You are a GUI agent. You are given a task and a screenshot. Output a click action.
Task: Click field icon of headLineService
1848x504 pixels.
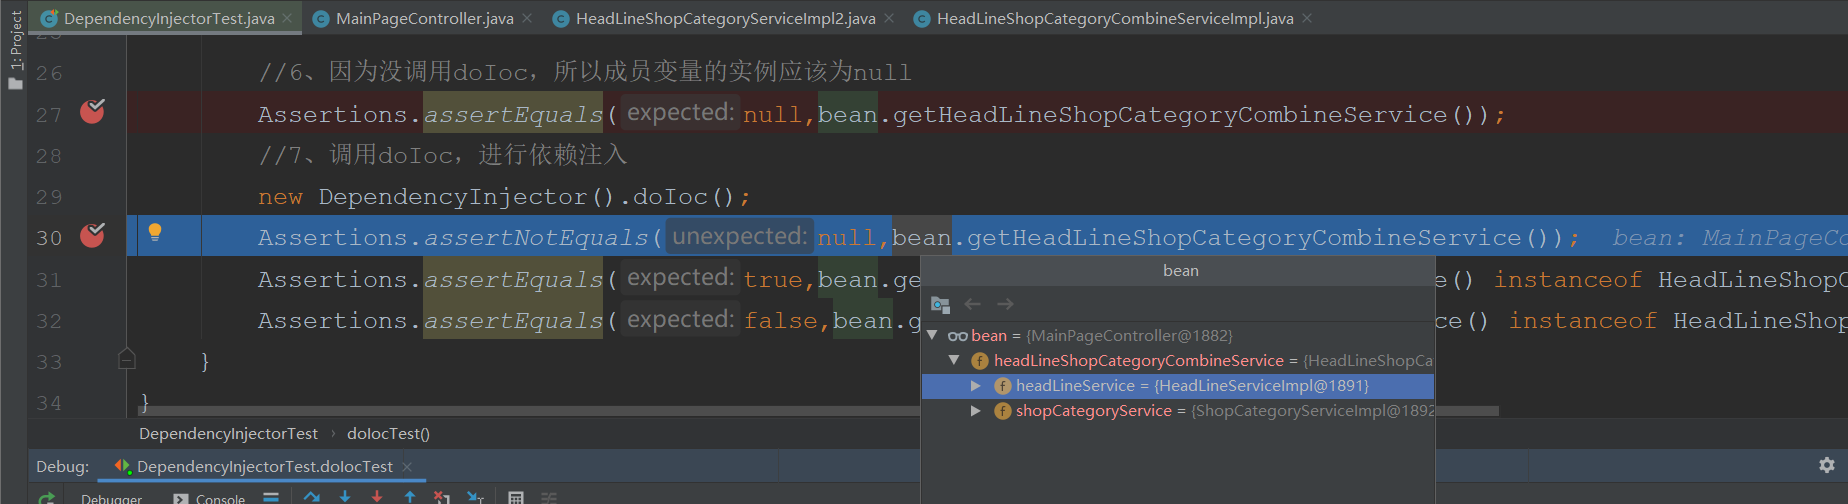[1003, 385]
